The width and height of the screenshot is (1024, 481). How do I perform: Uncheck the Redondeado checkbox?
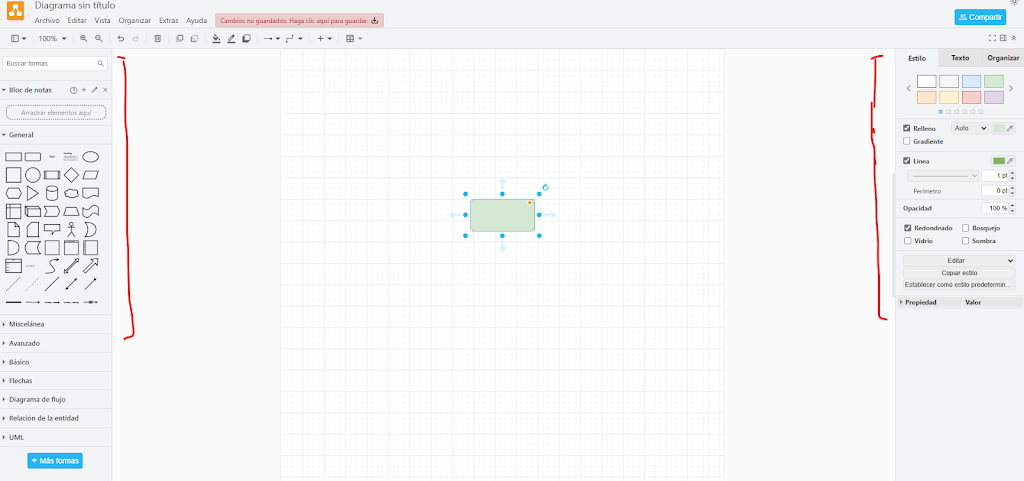(x=907, y=228)
